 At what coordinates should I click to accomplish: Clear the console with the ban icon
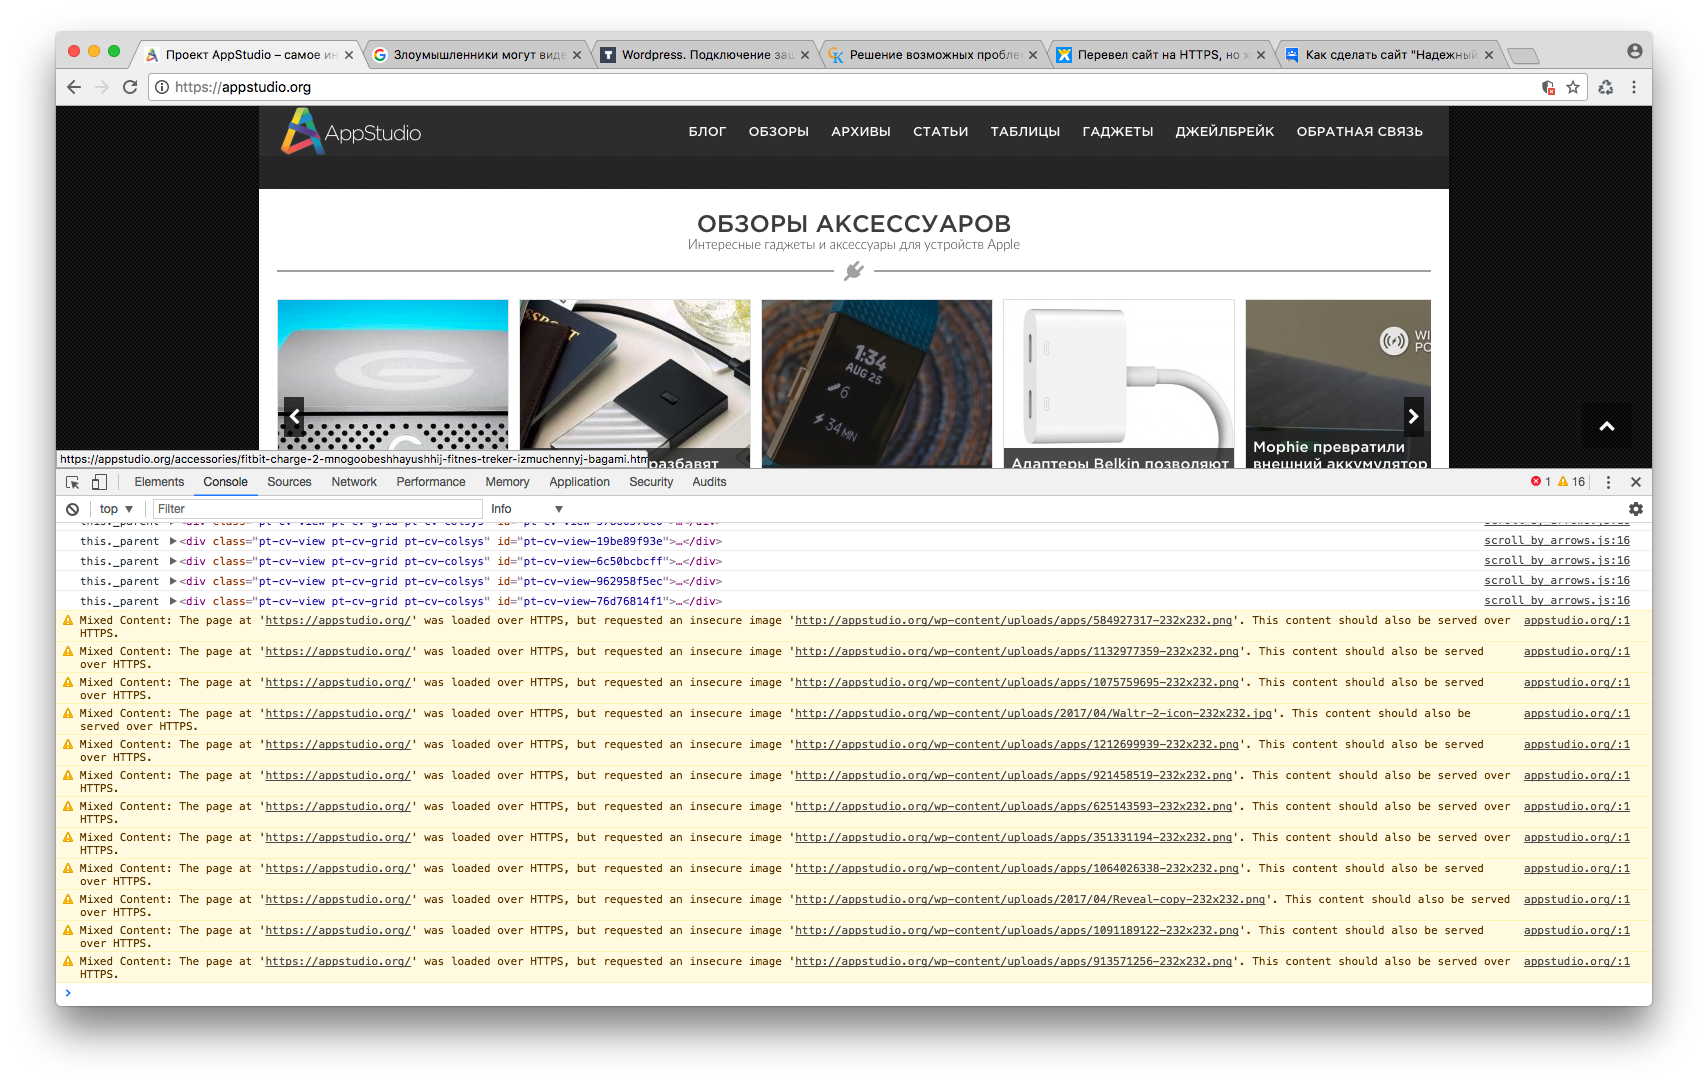tap(72, 509)
